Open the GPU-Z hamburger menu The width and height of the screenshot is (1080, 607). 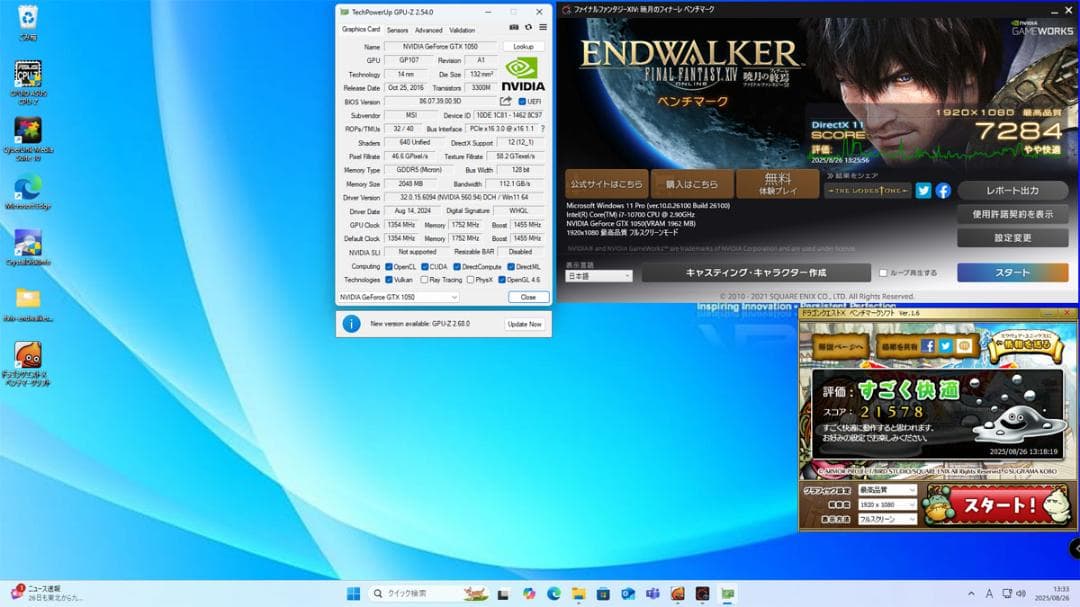point(542,28)
